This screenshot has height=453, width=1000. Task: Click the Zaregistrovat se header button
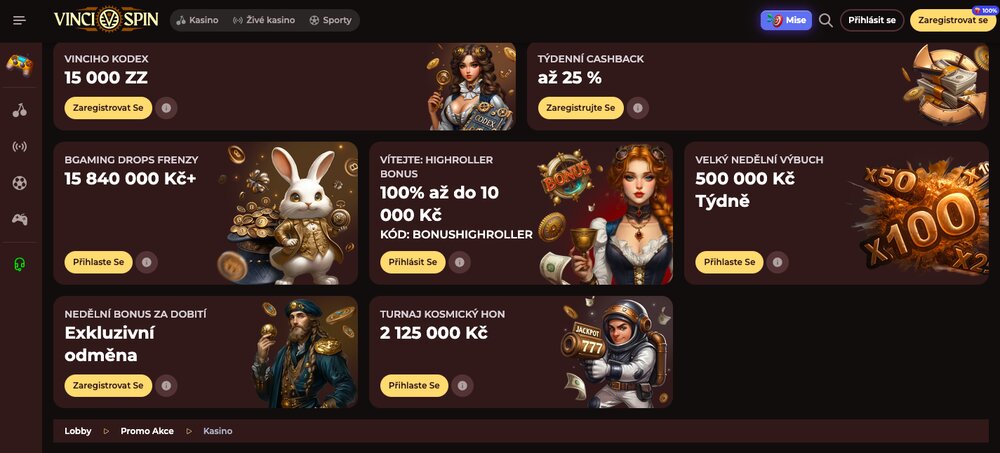coord(953,20)
